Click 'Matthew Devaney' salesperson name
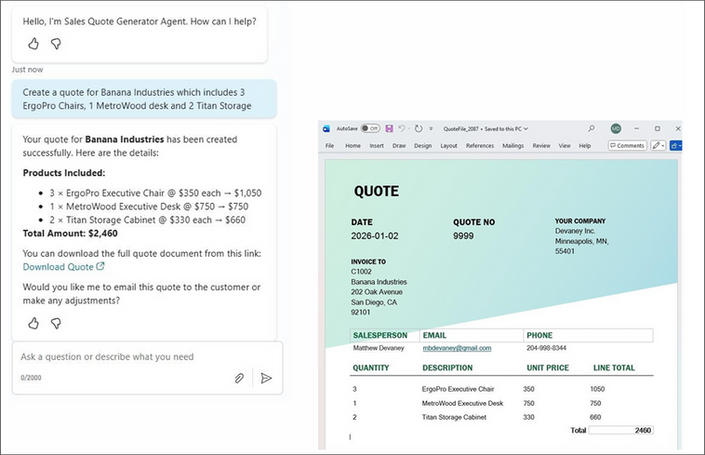This screenshot has width=705, height=455. coord(379,348)
